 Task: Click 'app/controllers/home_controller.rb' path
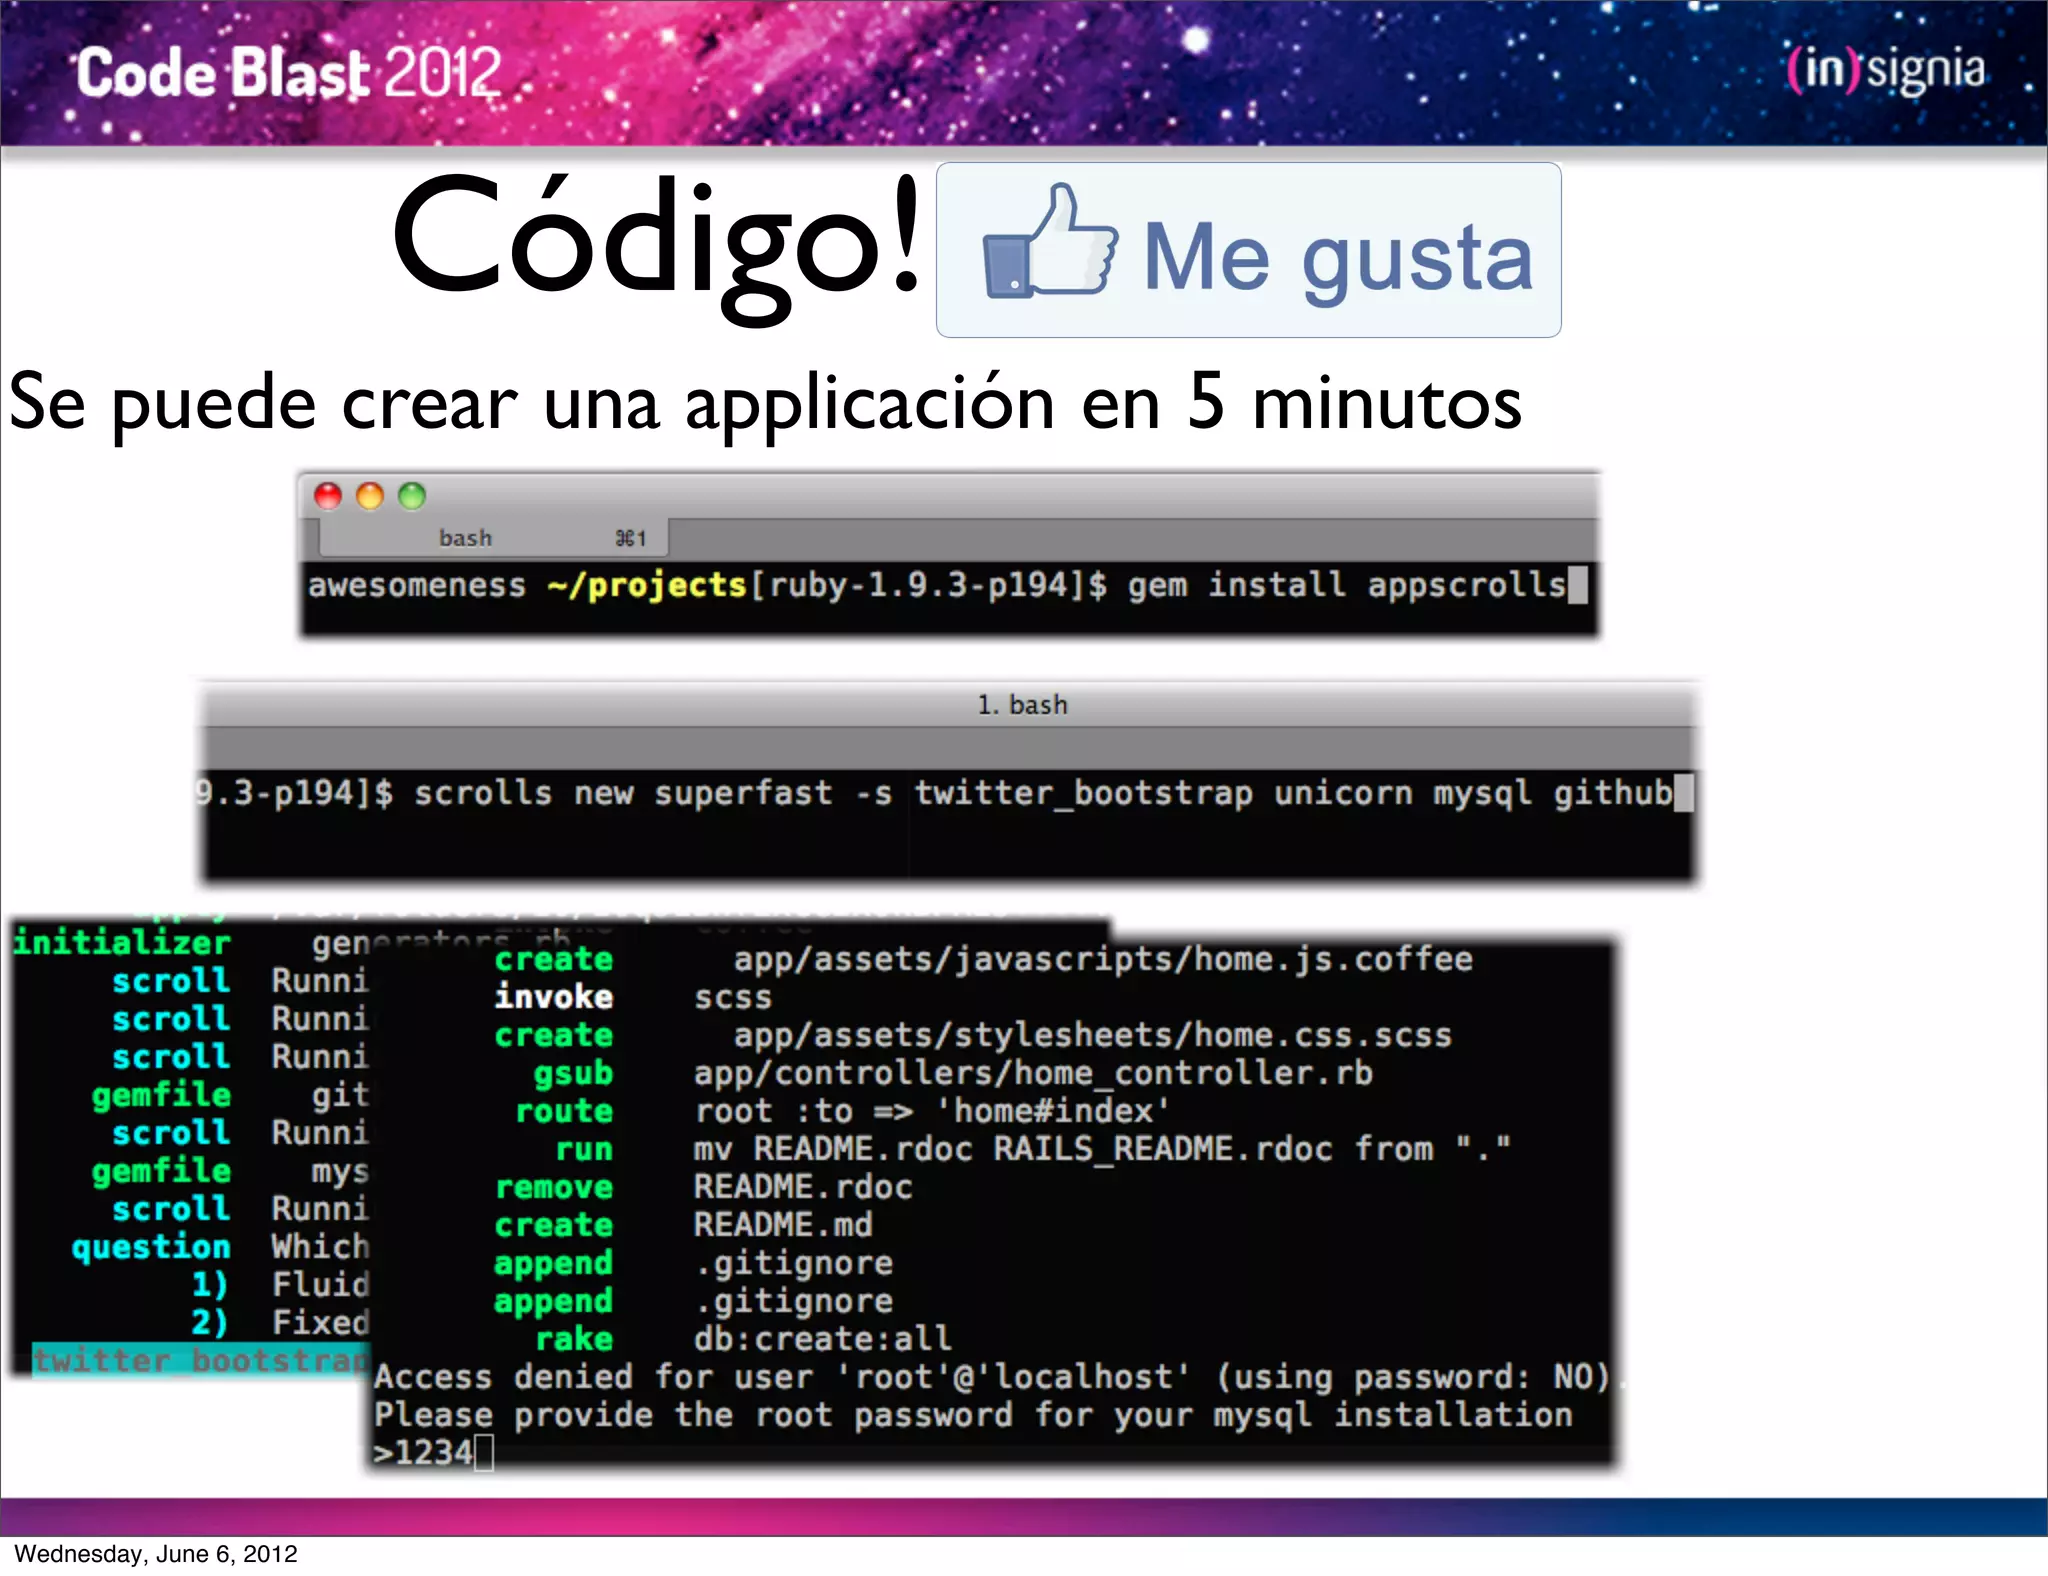1033,1073
